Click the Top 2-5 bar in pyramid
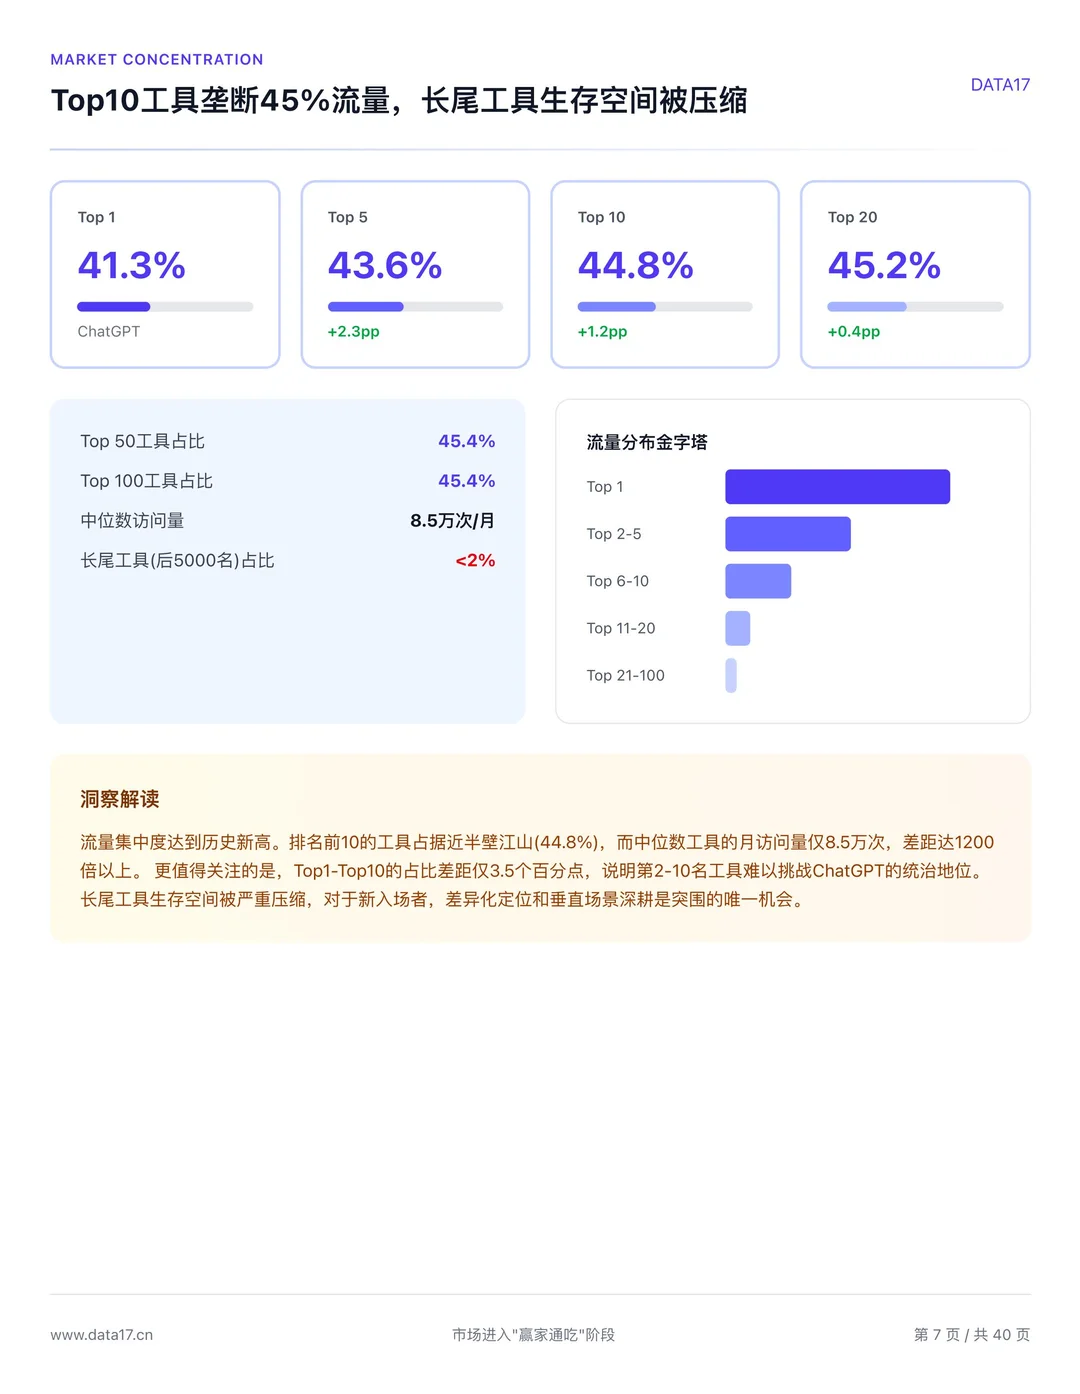 788,533
